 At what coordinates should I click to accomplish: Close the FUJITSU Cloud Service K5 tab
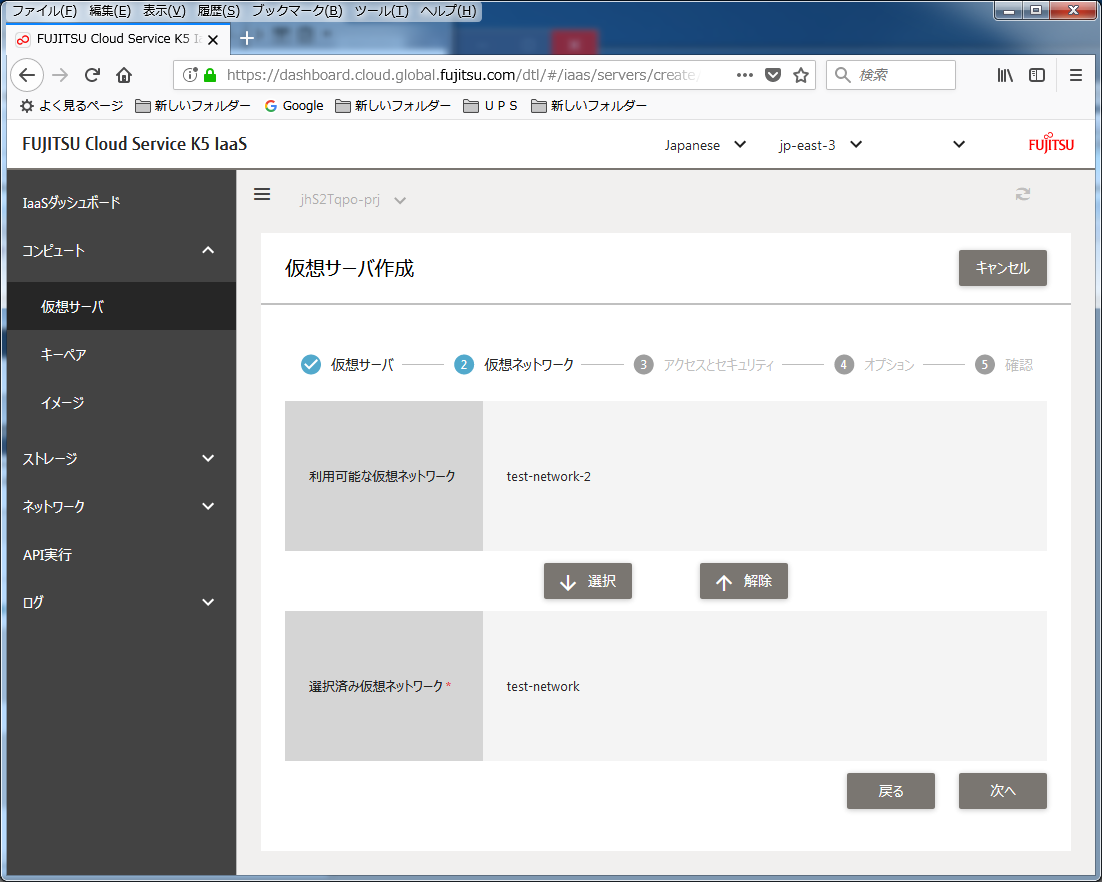[213, 39]
